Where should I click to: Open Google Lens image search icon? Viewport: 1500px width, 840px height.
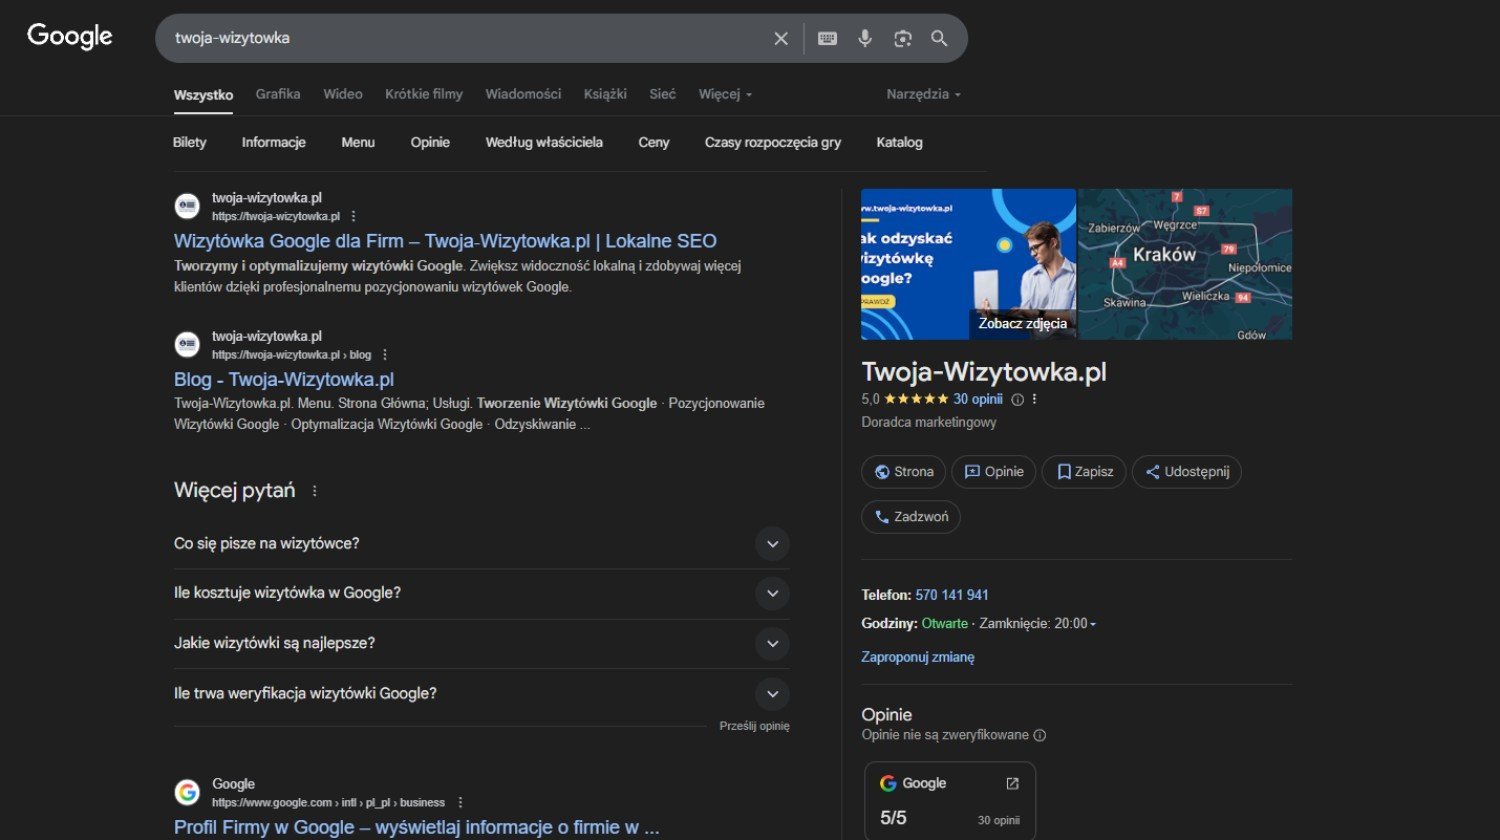point(903,38)
